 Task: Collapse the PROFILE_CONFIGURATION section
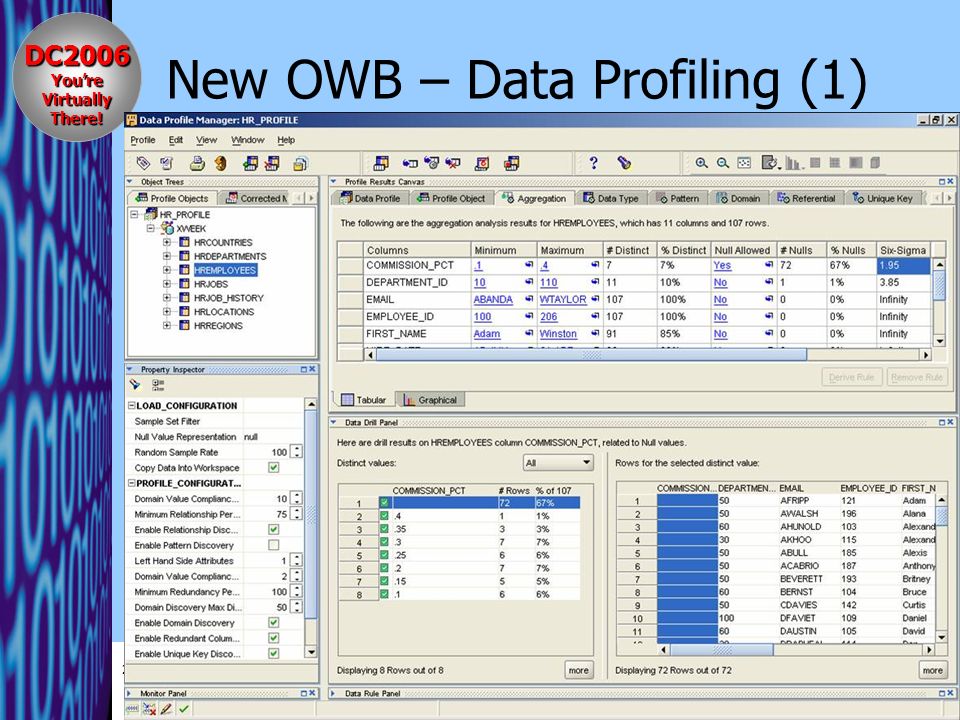[131, 483]
